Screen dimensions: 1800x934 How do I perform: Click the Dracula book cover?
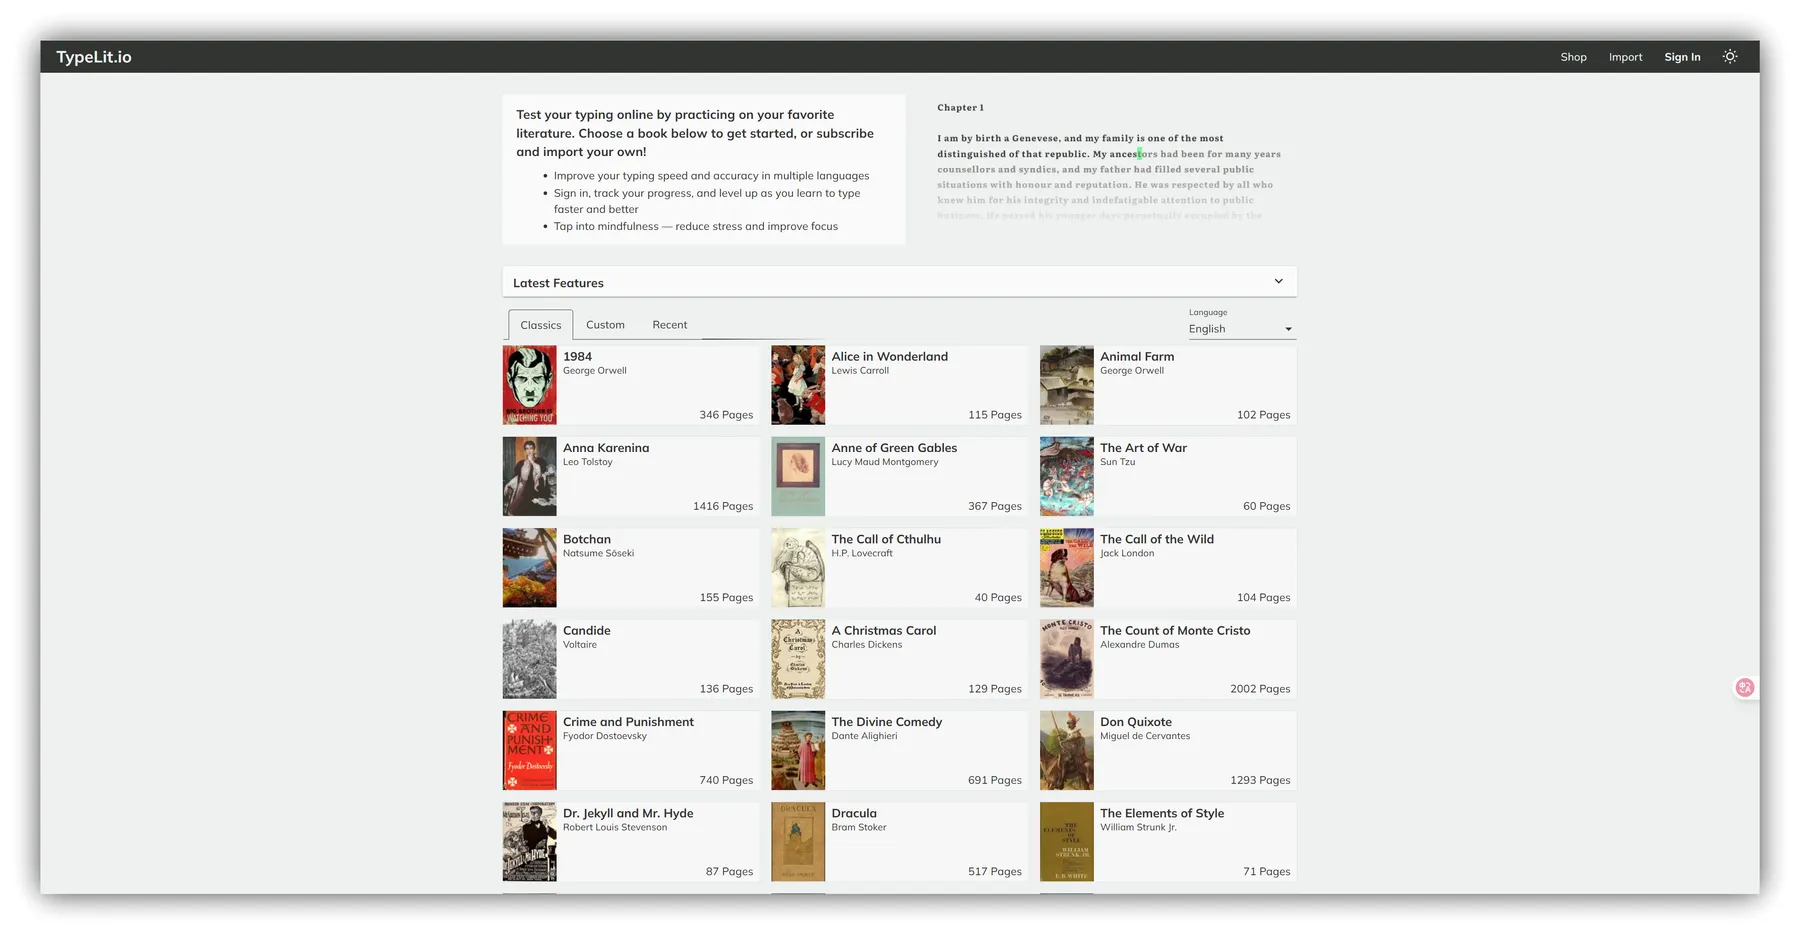click(798, 841)
